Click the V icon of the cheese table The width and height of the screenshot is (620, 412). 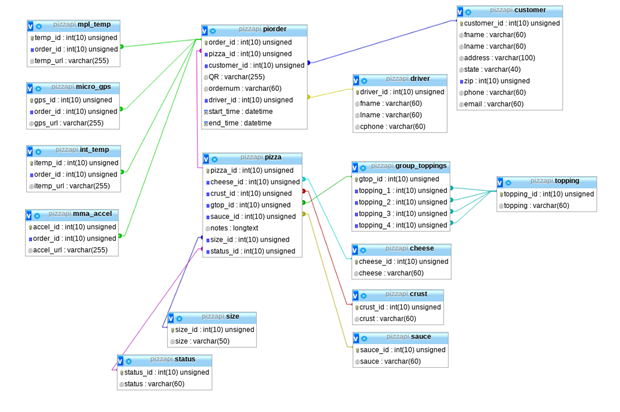355,250
